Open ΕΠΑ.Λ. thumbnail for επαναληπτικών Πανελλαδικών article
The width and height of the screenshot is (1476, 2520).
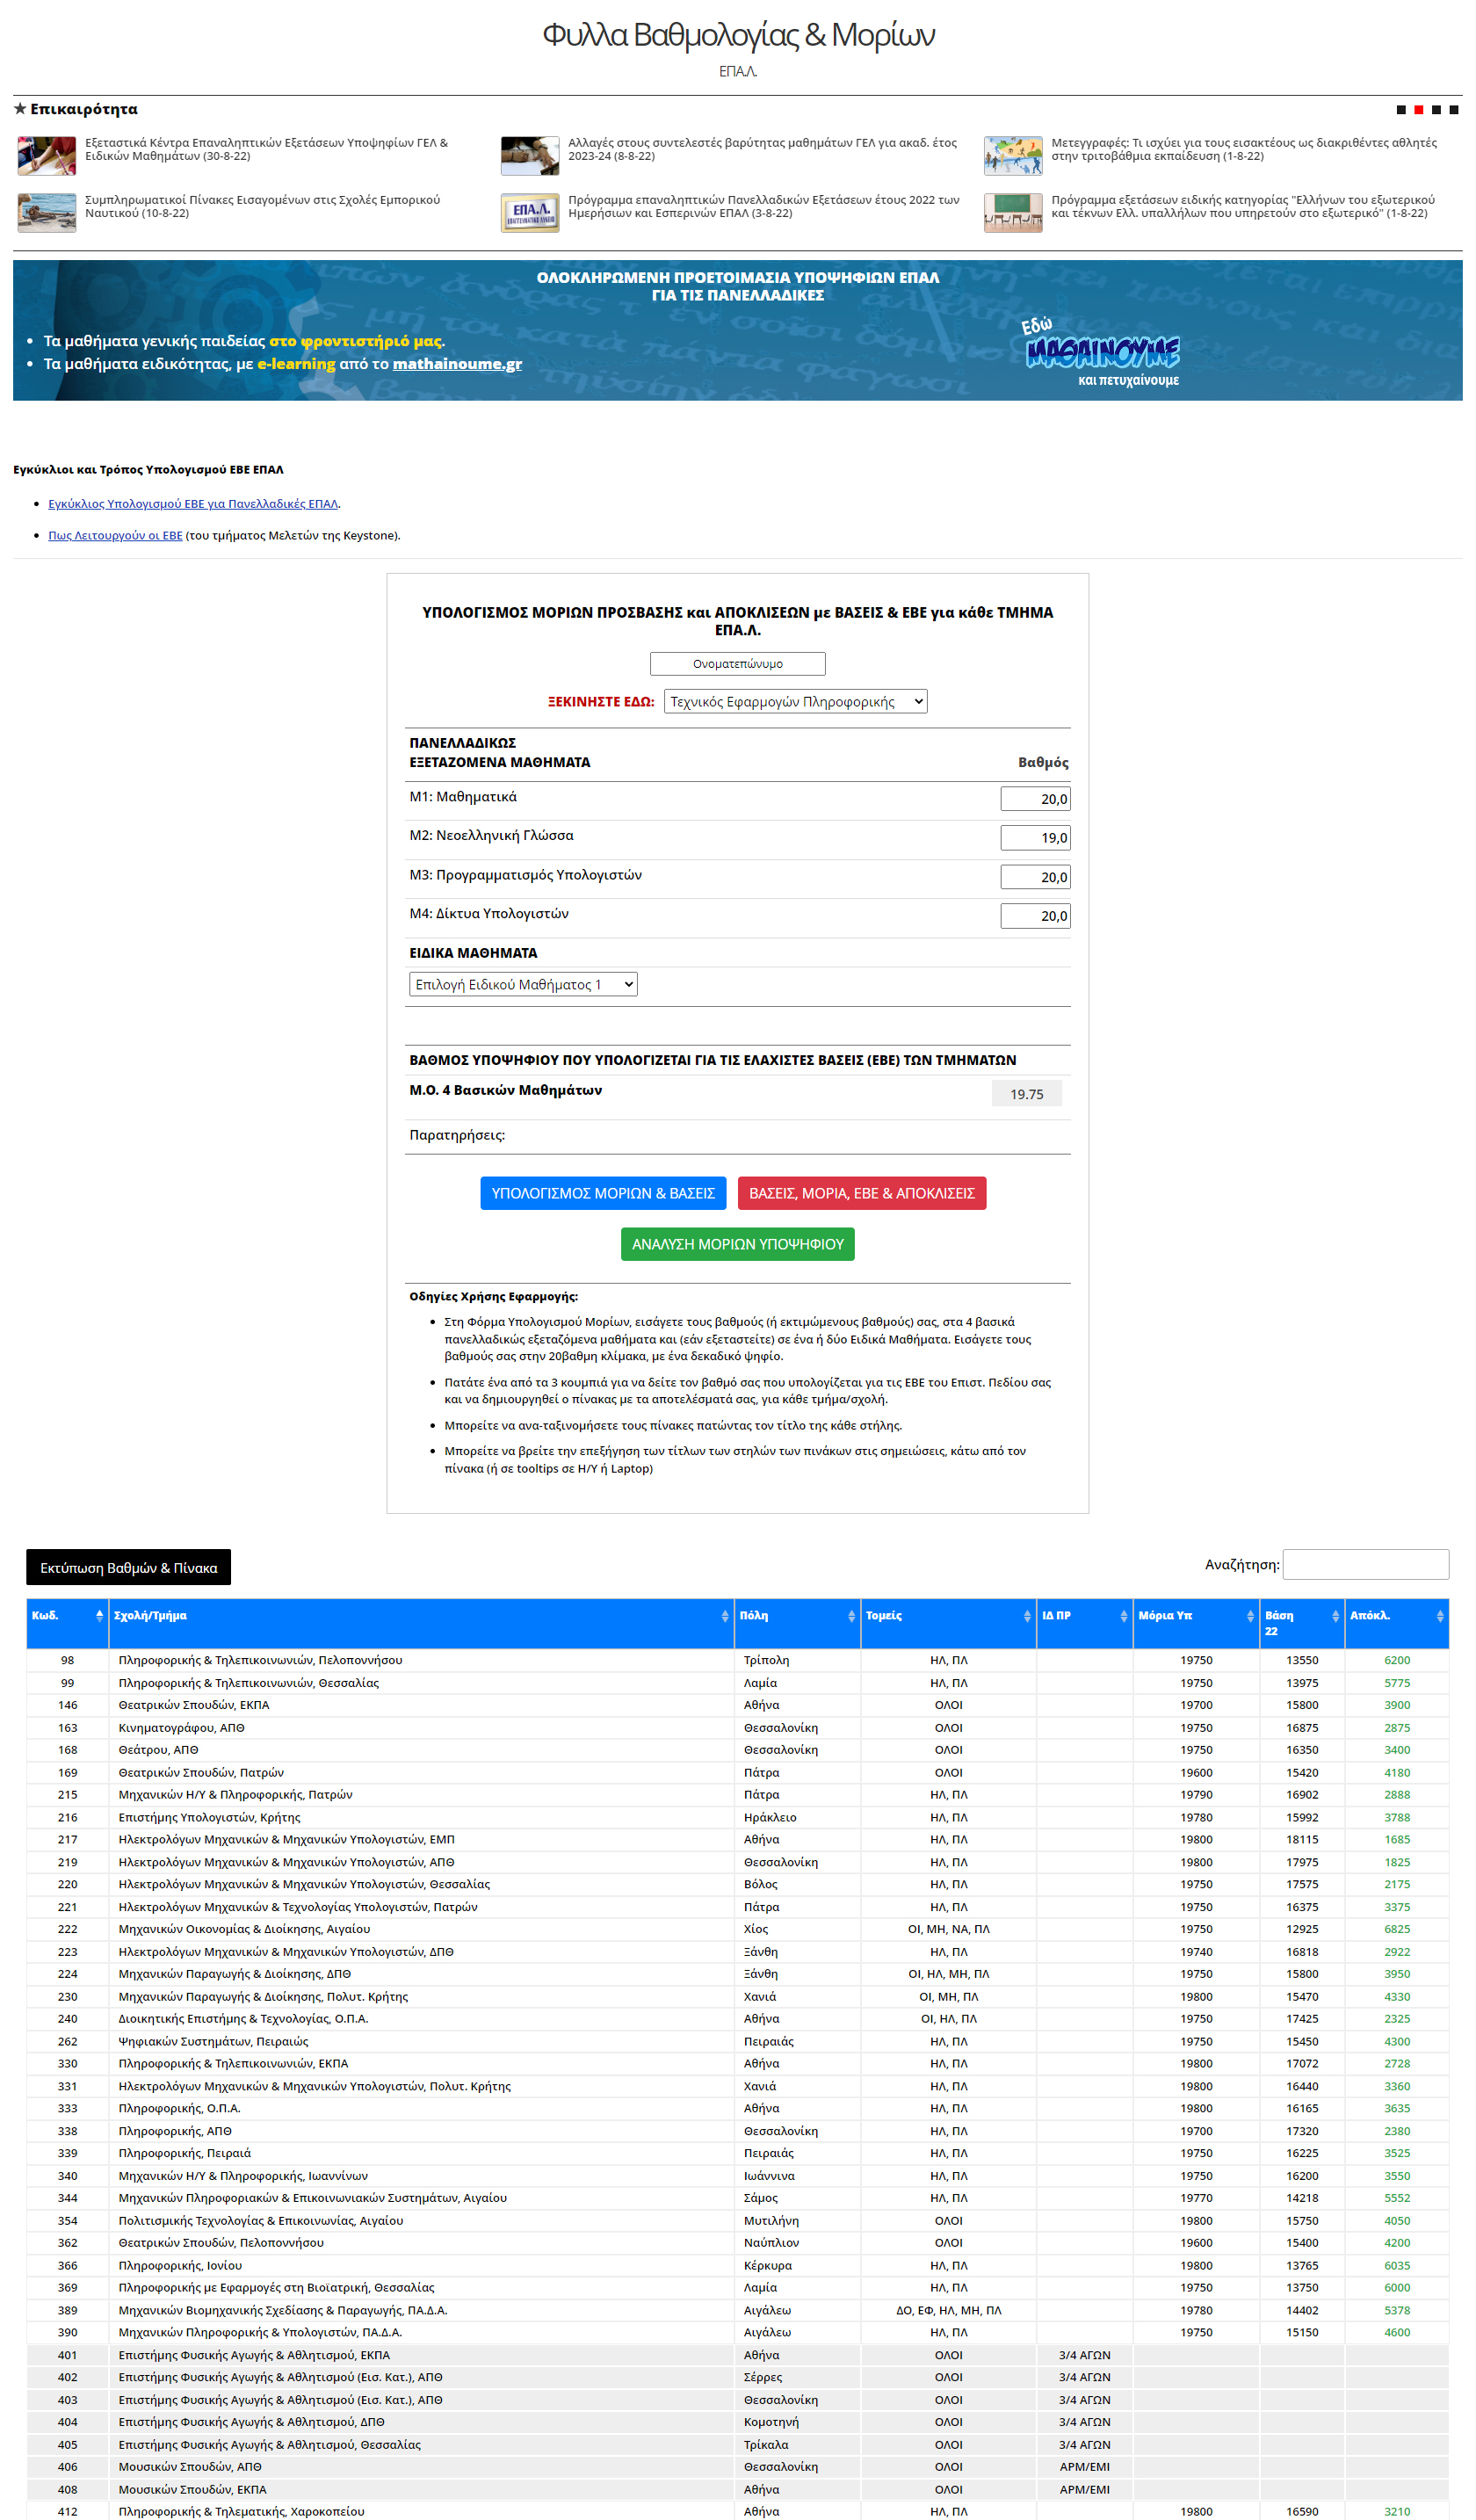[x=530, y=213]
